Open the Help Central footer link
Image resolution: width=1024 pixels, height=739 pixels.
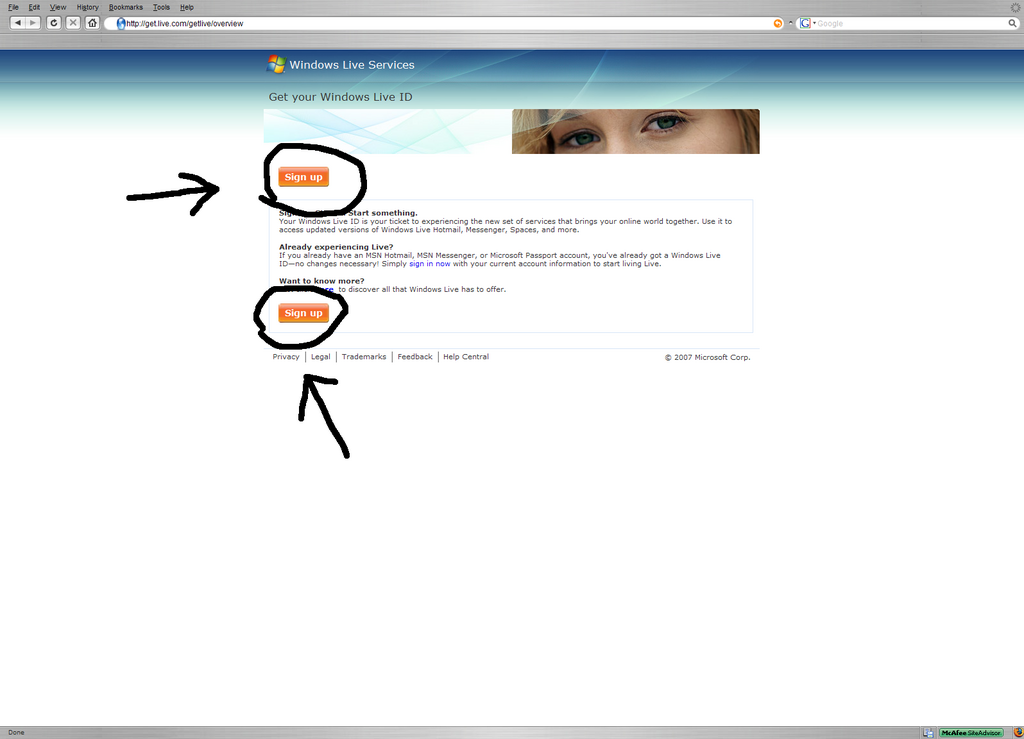tap(466, 356)
